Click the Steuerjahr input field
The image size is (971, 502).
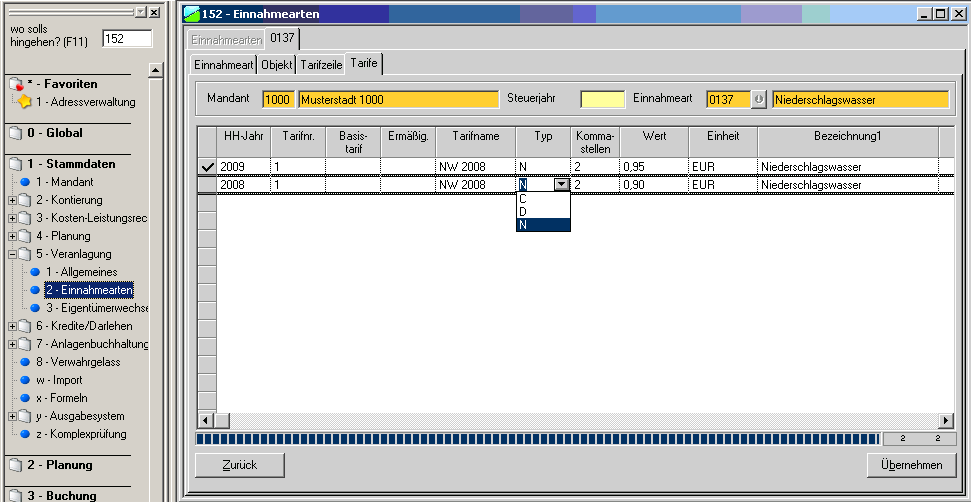click(602, 100)
